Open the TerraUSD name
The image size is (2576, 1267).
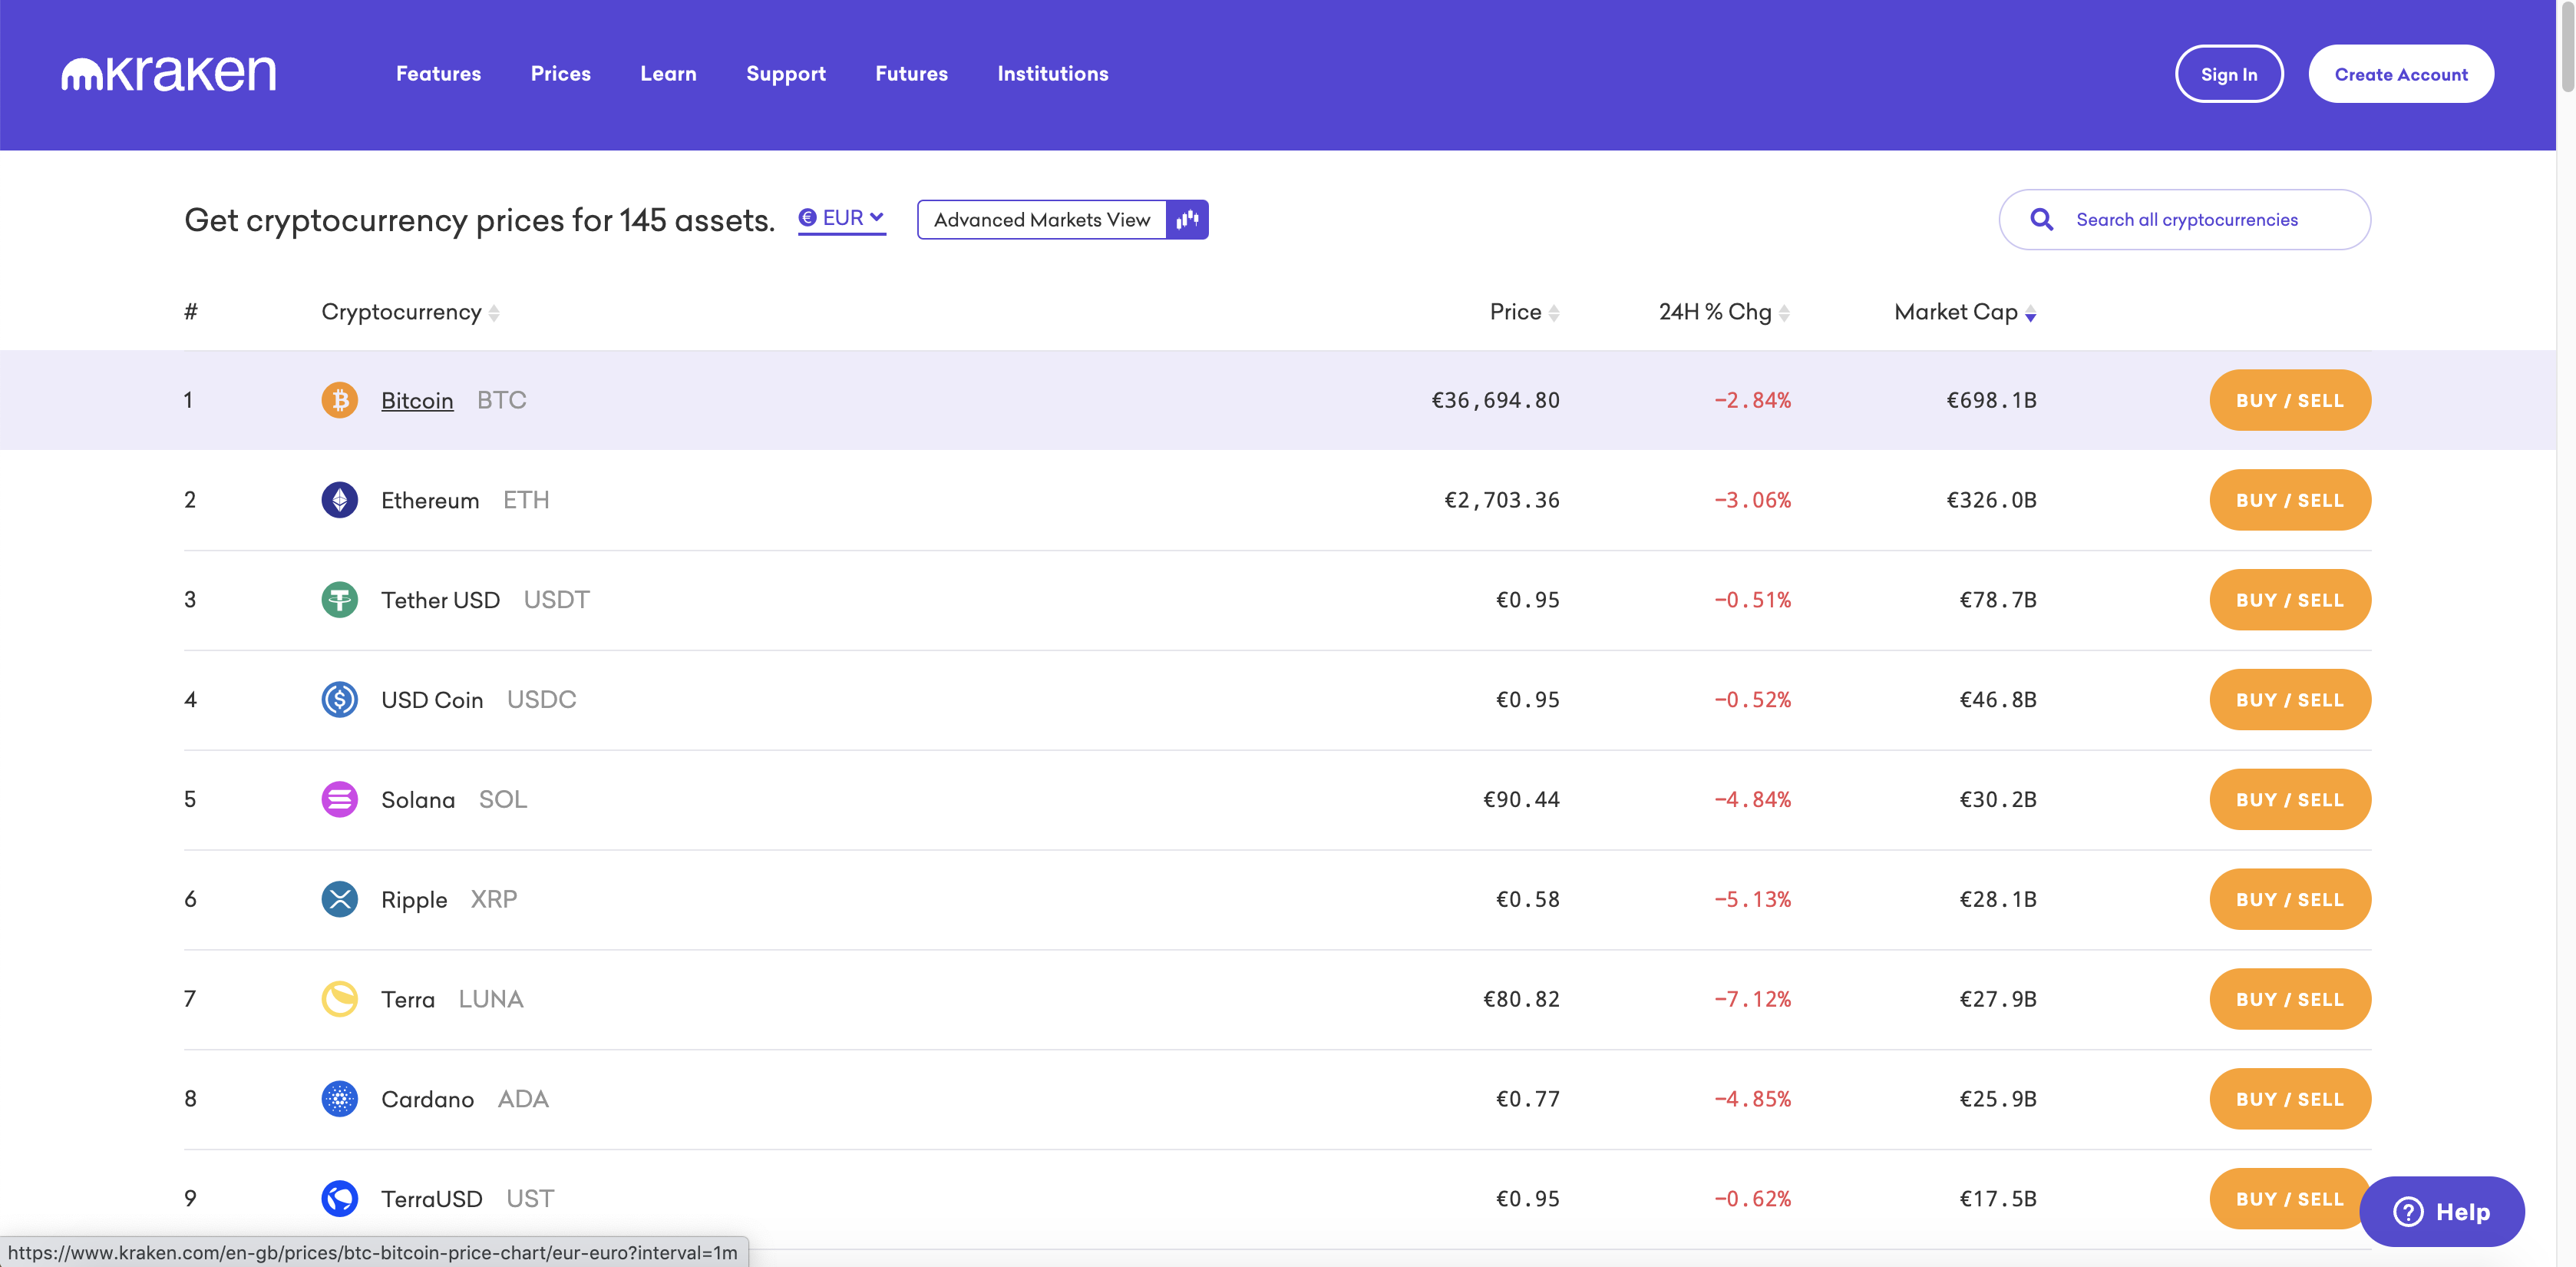pyautogui.click(x=432, y=1199)
